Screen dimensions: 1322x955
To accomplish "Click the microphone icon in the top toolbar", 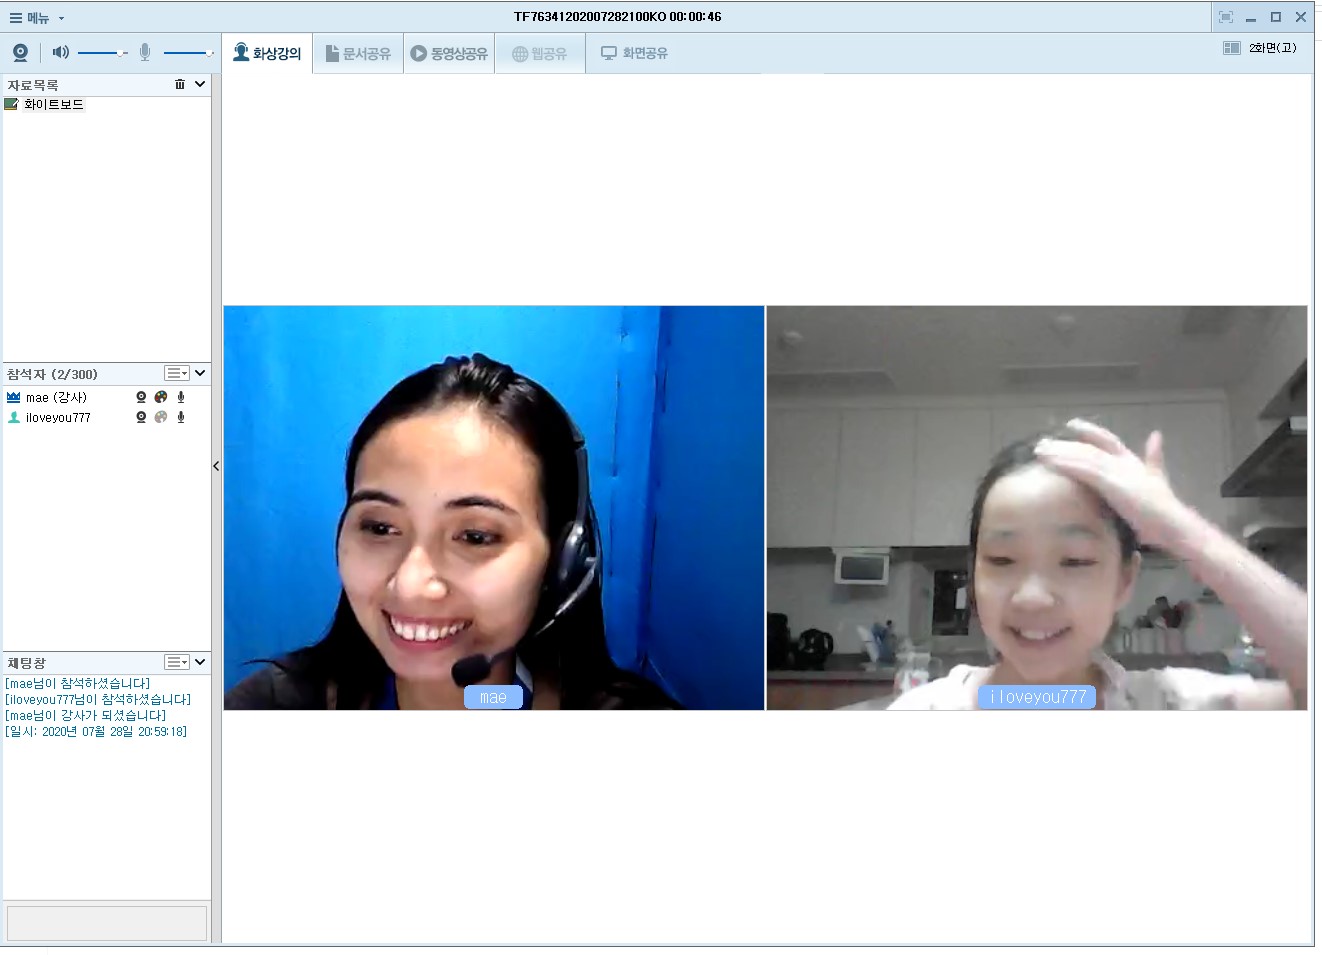I will tap(145, 53).
